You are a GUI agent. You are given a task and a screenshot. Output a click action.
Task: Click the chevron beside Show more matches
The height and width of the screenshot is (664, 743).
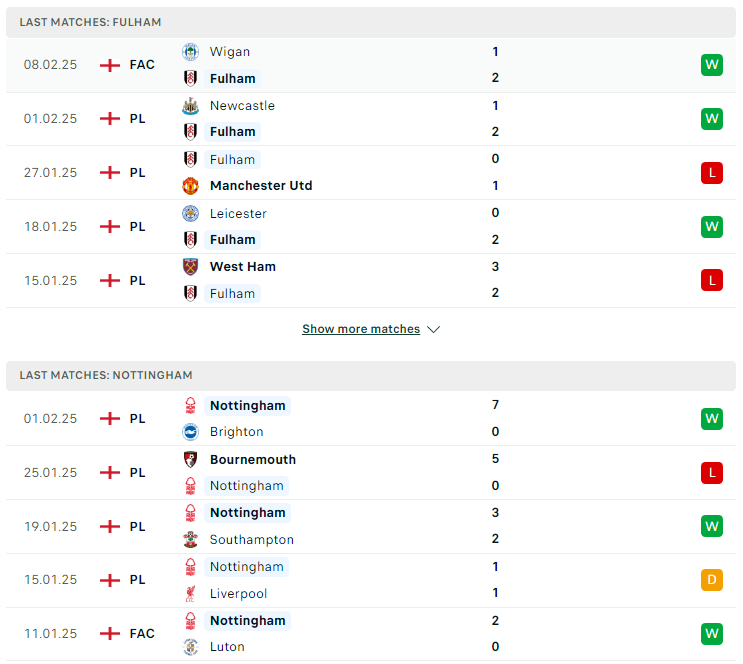[x=433, y=329]
